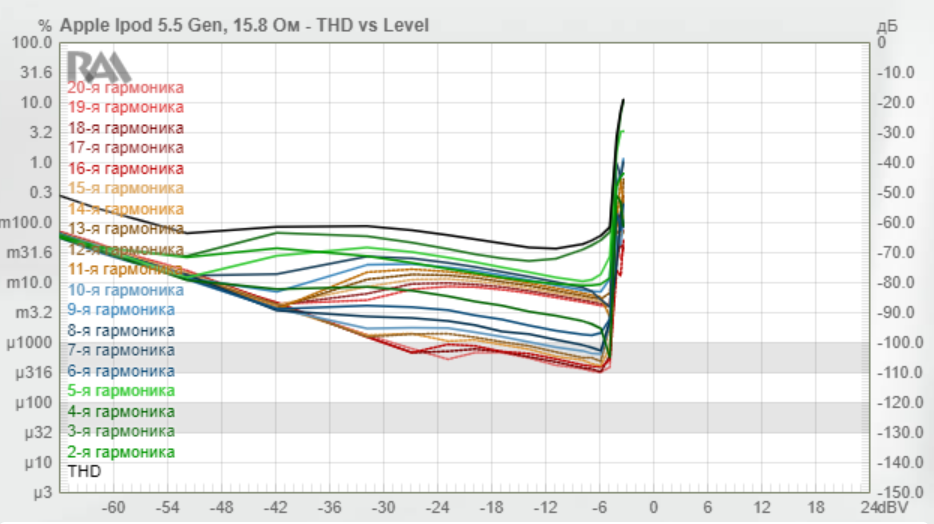Click the '100.0' percent axis label
The image size is (934, 524).
(32, 43)
